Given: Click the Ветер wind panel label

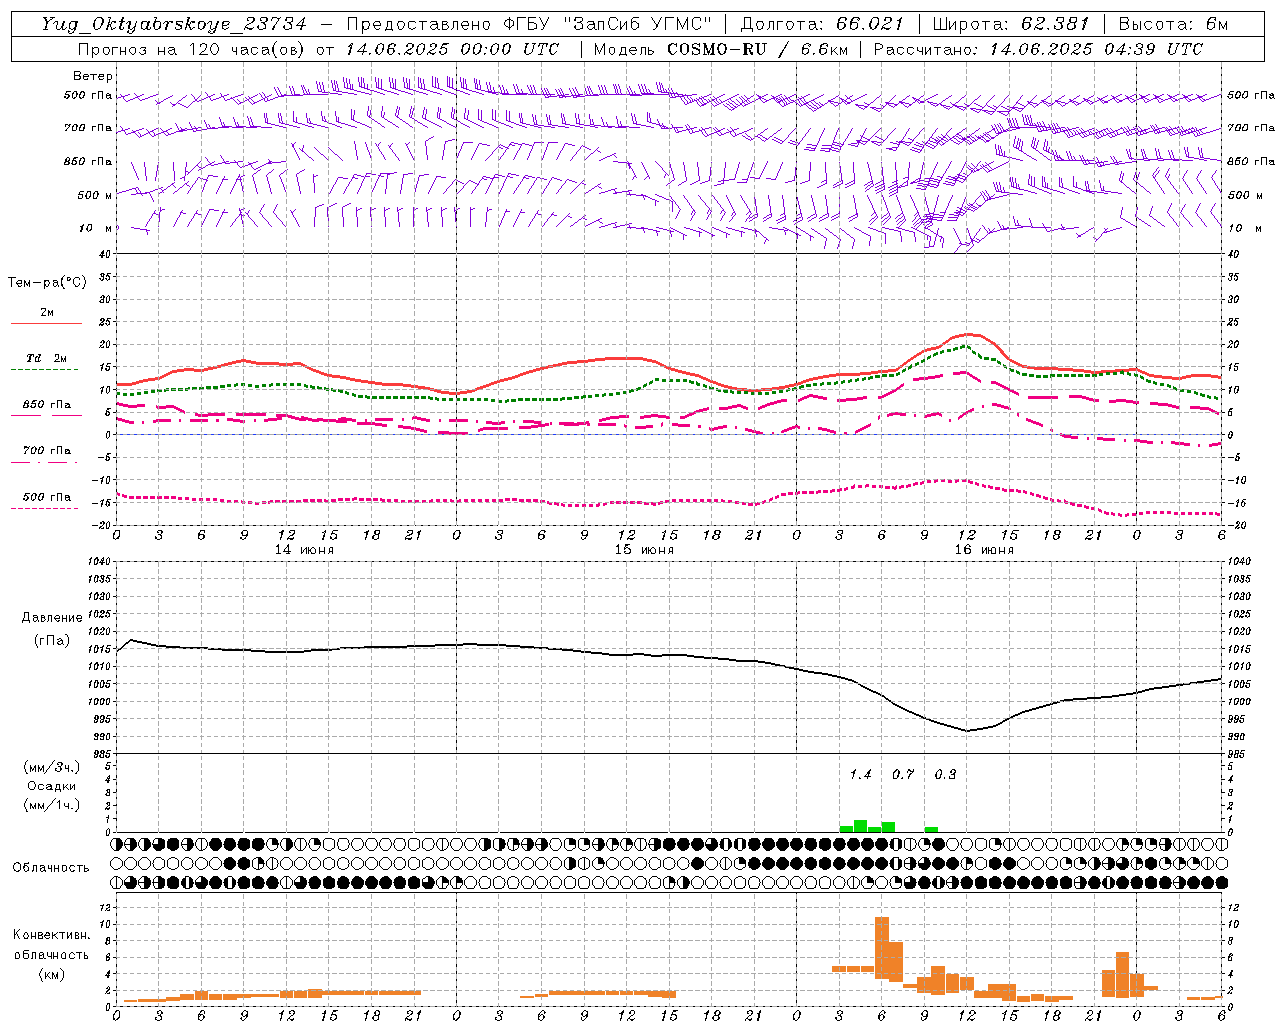Looking at the screenshot, I should pos(93,76).
